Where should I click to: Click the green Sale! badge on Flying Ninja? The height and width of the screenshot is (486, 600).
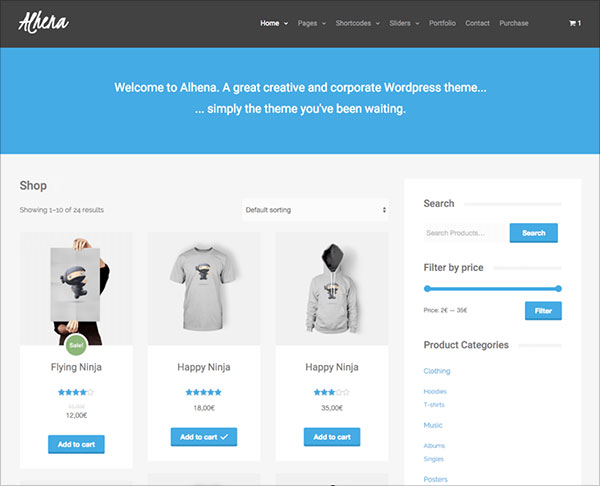tap(76, 345)
